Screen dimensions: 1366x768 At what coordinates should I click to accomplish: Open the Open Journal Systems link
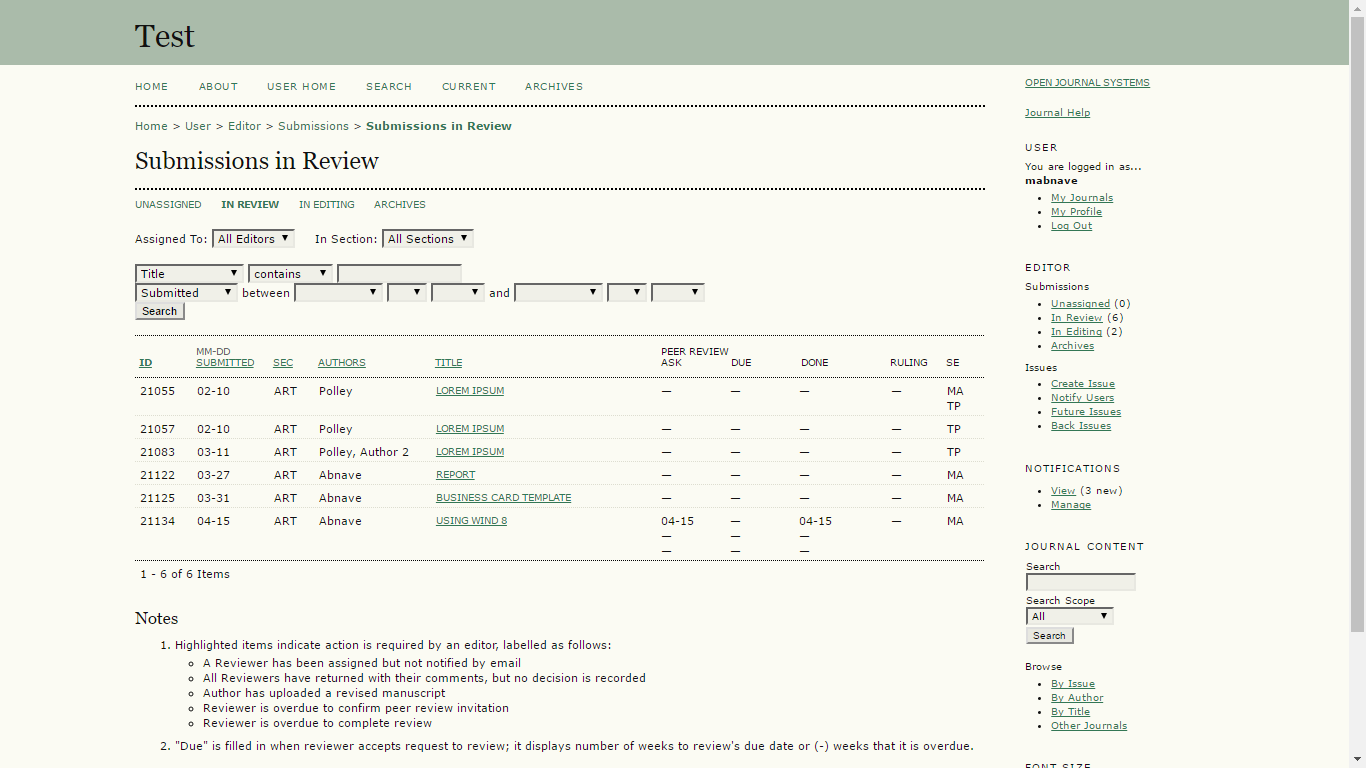[x=1087, y=83]
